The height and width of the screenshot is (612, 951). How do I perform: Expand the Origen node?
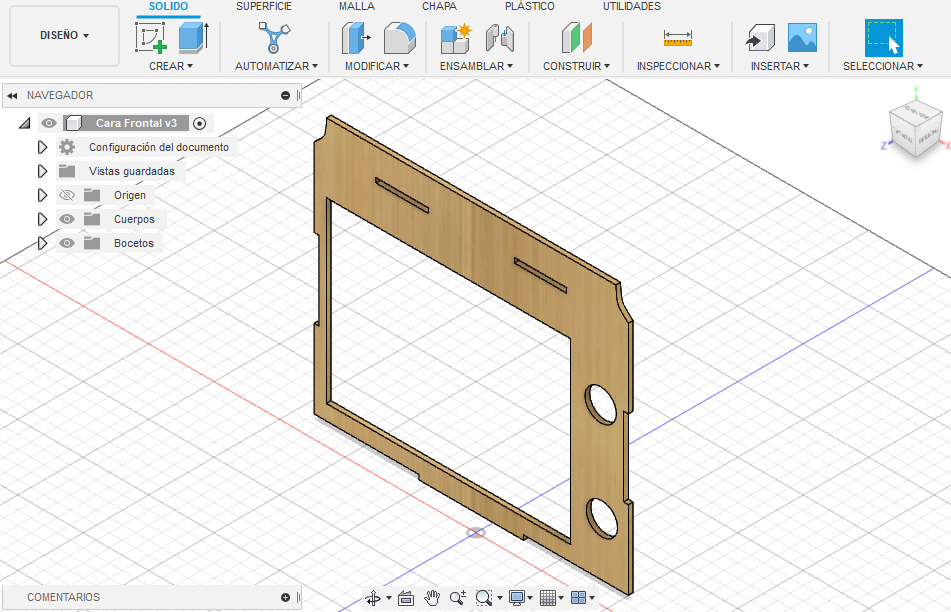click(x=42, y=195)
